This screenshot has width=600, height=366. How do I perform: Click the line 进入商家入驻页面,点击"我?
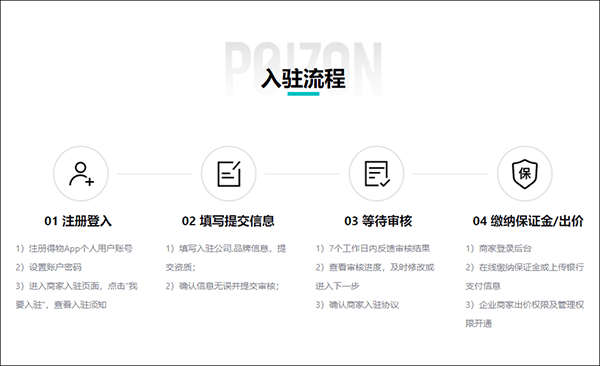coord(77,286)
